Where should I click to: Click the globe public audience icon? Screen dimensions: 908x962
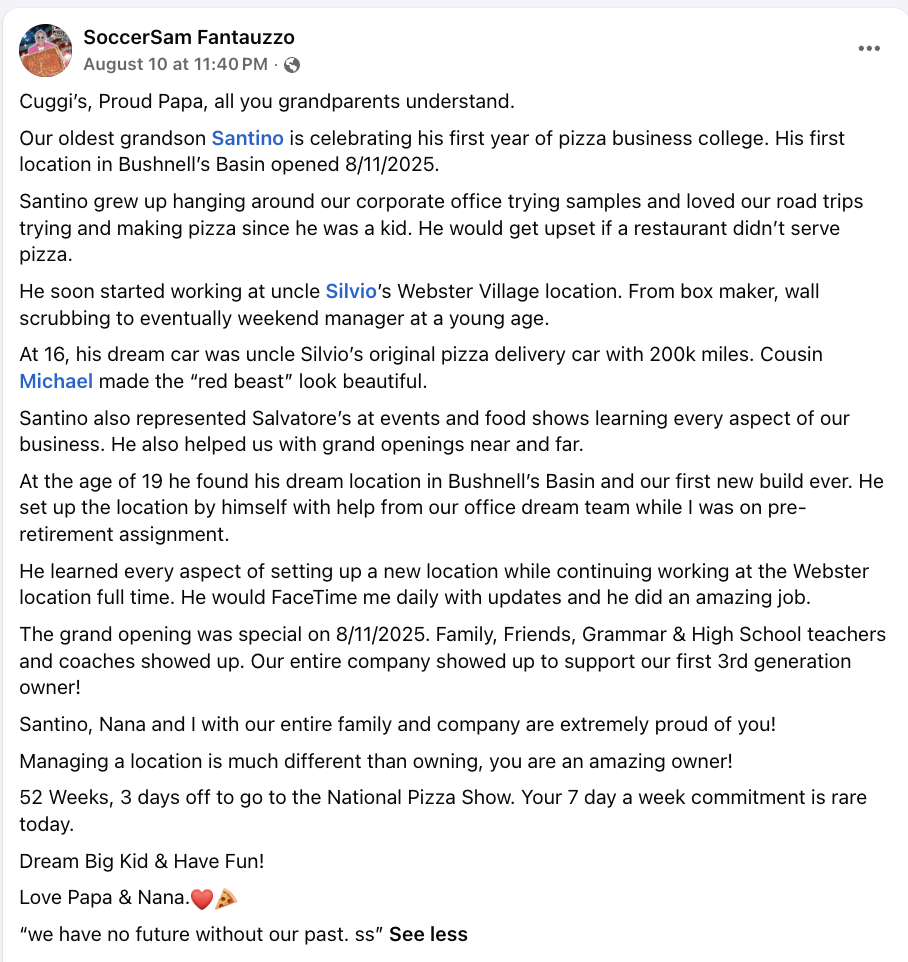click(x=292, y=64)
